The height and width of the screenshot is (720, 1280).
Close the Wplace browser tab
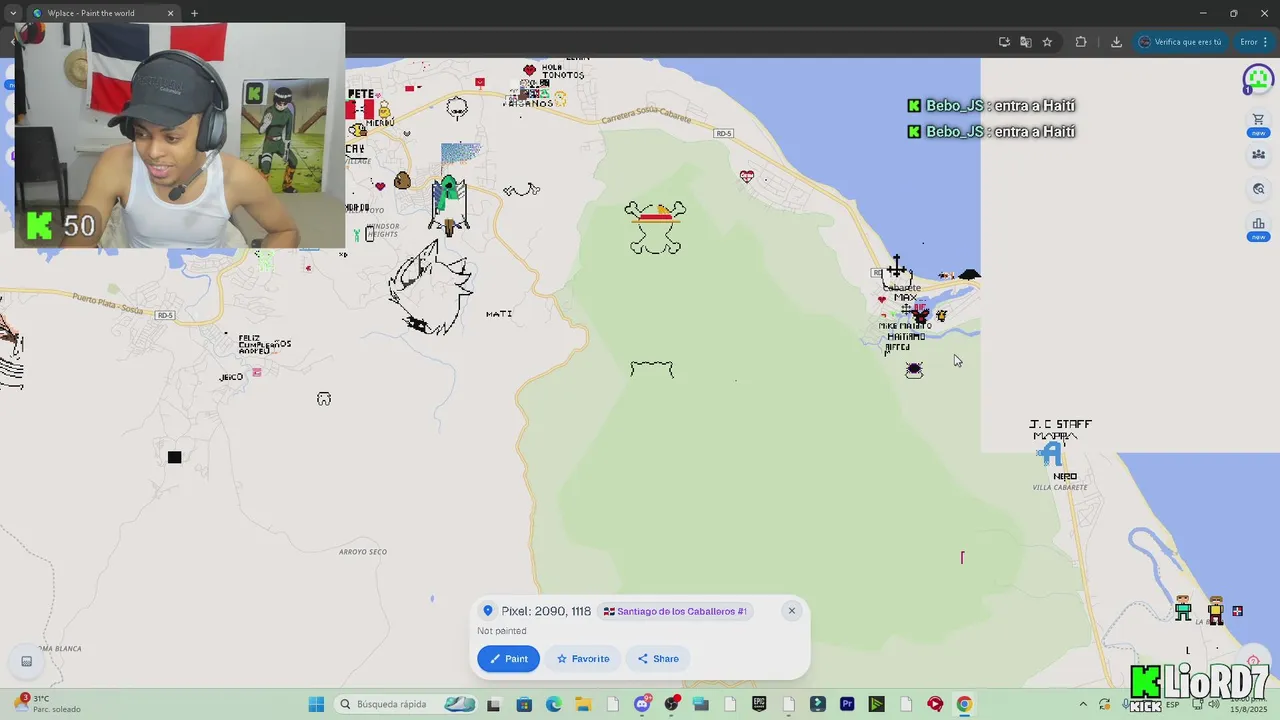click(x=170, y=13)
